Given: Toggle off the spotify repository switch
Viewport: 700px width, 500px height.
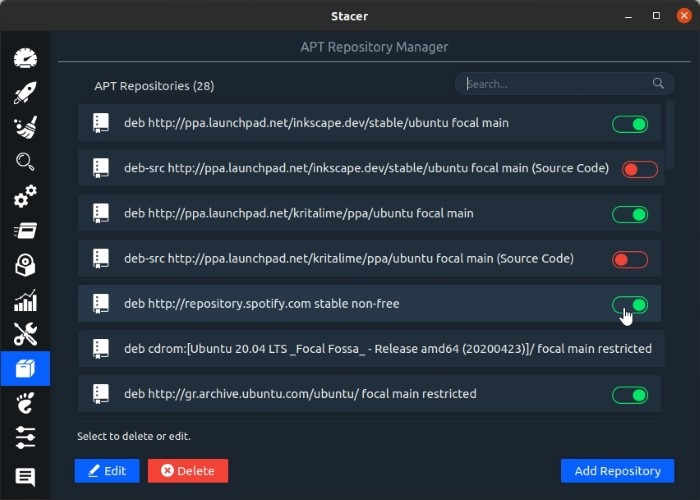Looking at the screenshot, I should (x=630, y=305).
